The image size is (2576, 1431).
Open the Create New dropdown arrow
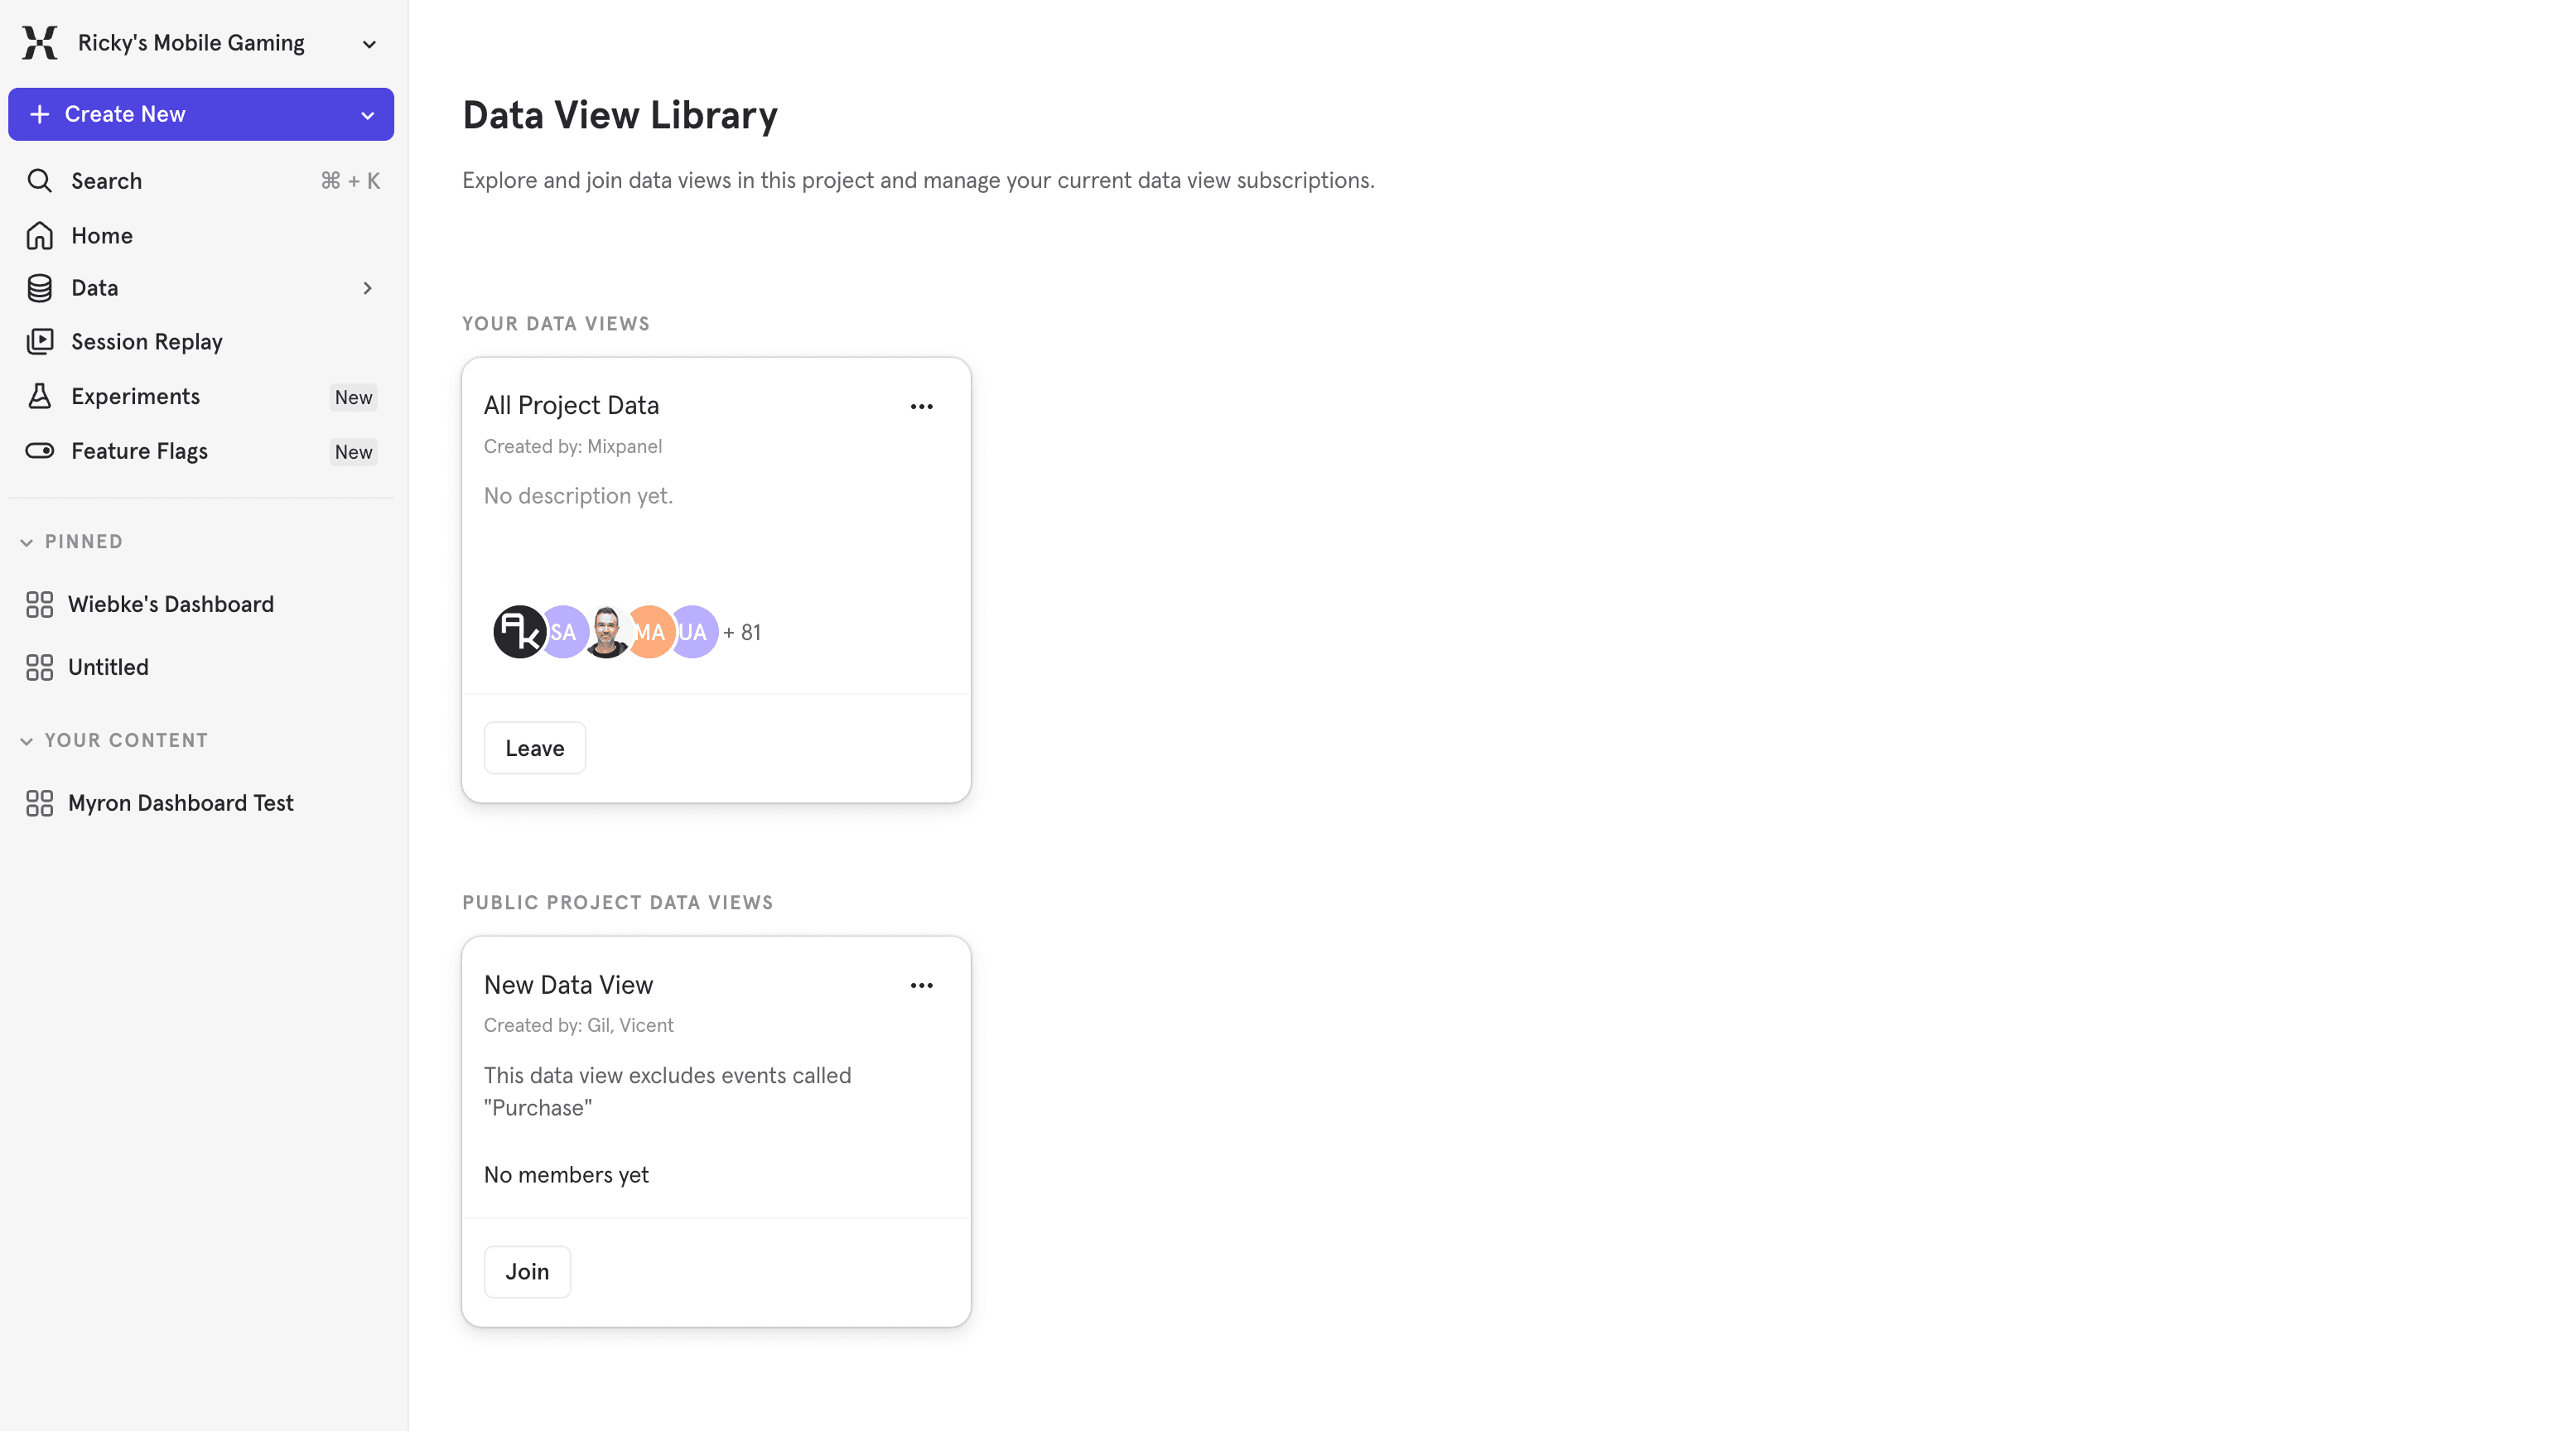366,114
